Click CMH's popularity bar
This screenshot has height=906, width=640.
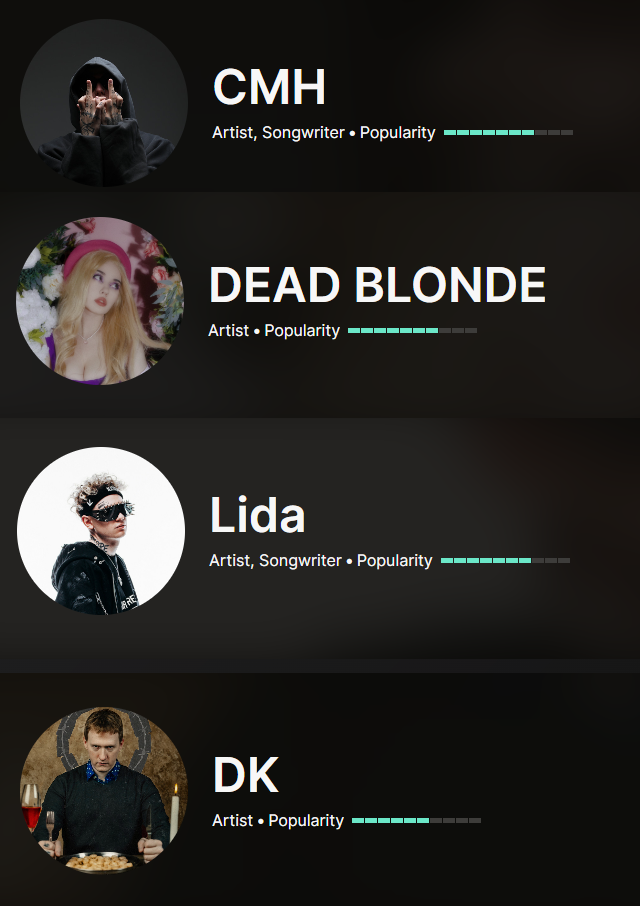(x=508, y=132)
